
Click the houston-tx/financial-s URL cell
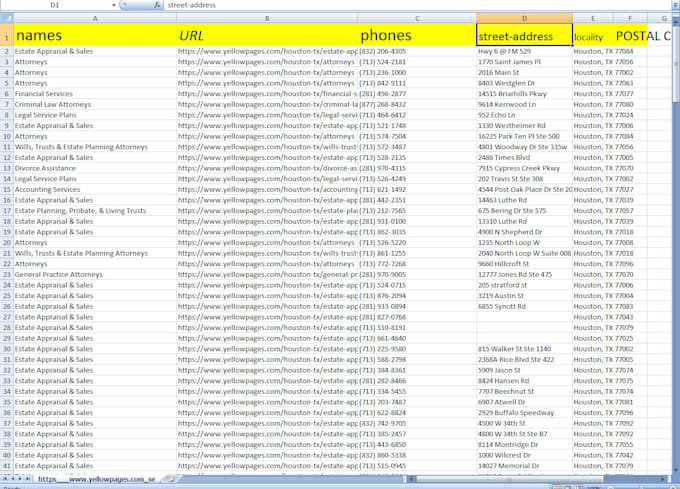(x=267, y=94)
